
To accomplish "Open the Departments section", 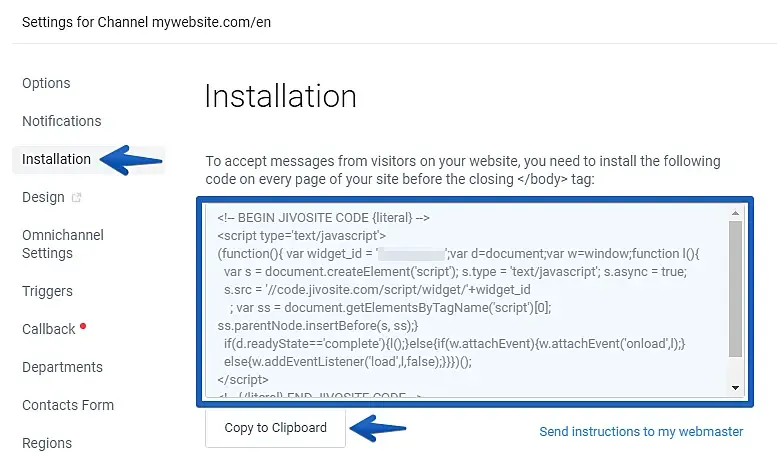I will pos(62,367).
